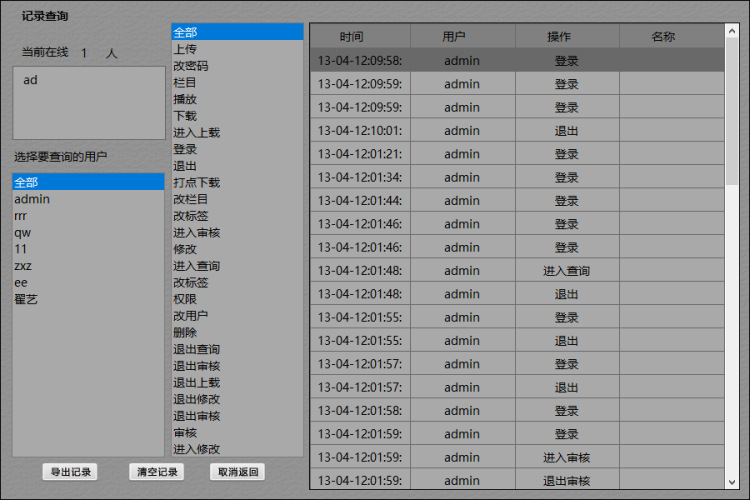This screenshot has width=750, height=500.
Task: Click the 取消返回 cancel button
Action: click(x=238, y=472)
